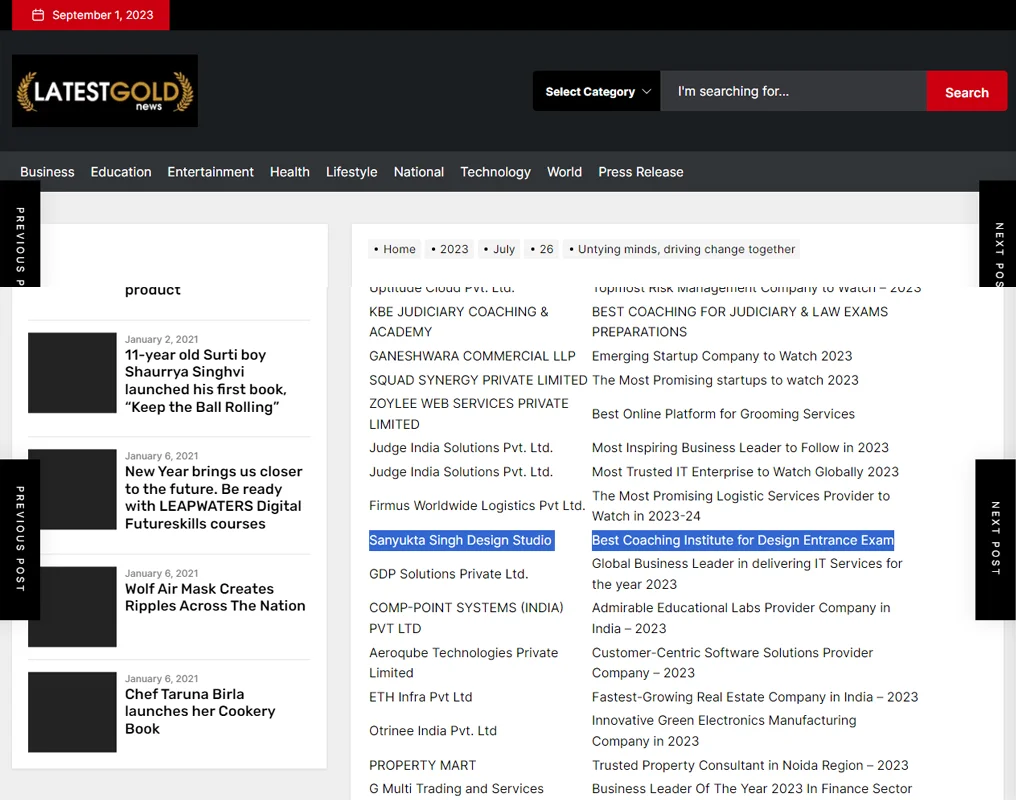Image resolution: width=1016 pixels, height=800 pixels.
Task: Click the calendar icon beside the date
Action: 38,15
